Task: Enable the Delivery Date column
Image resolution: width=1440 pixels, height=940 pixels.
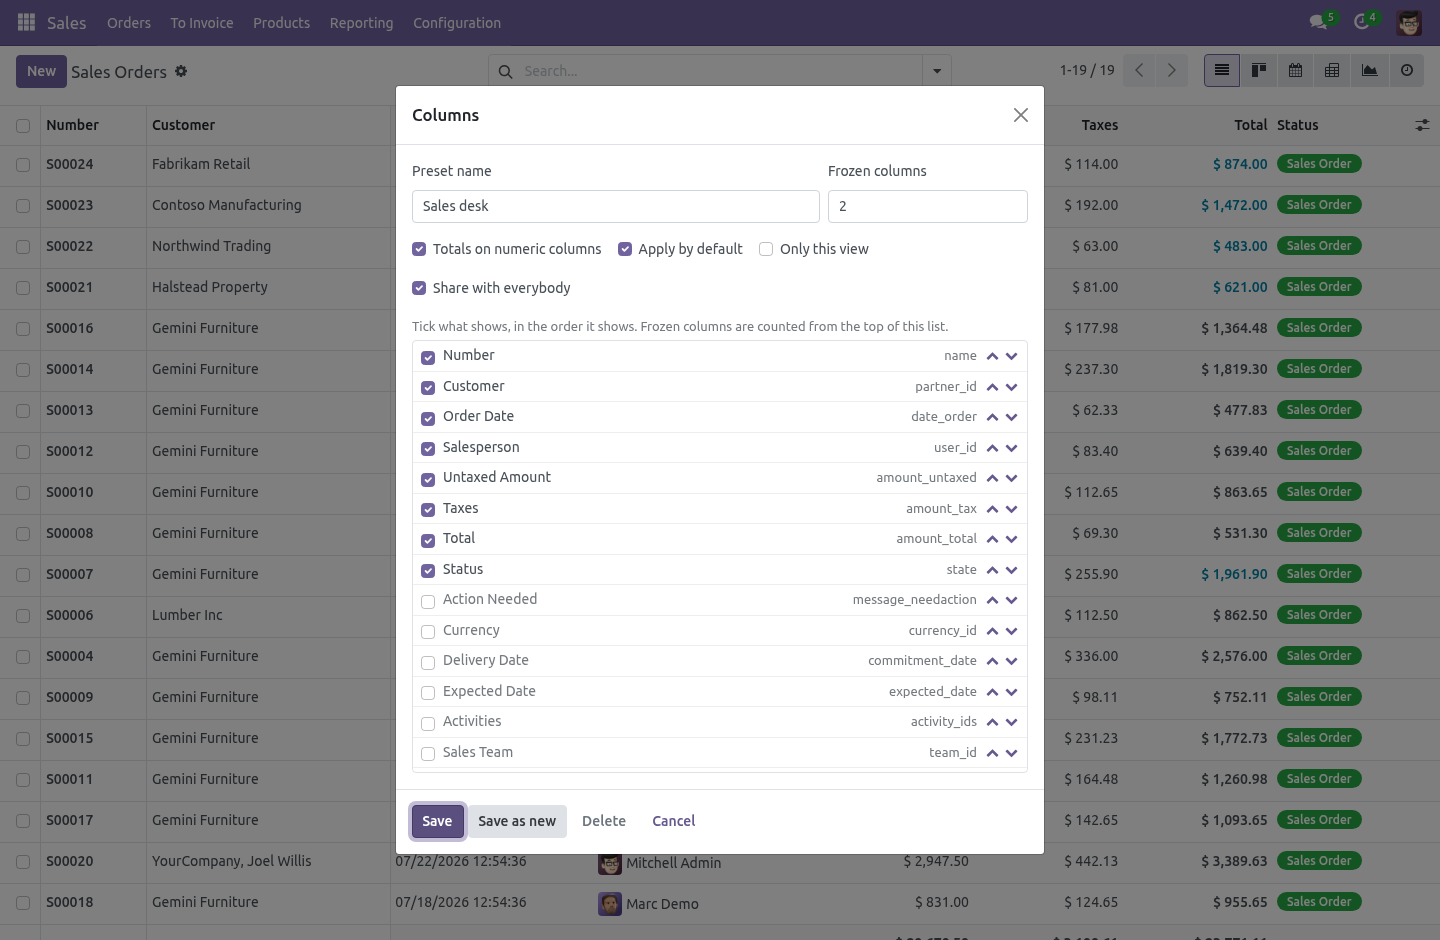Action: 428,662
